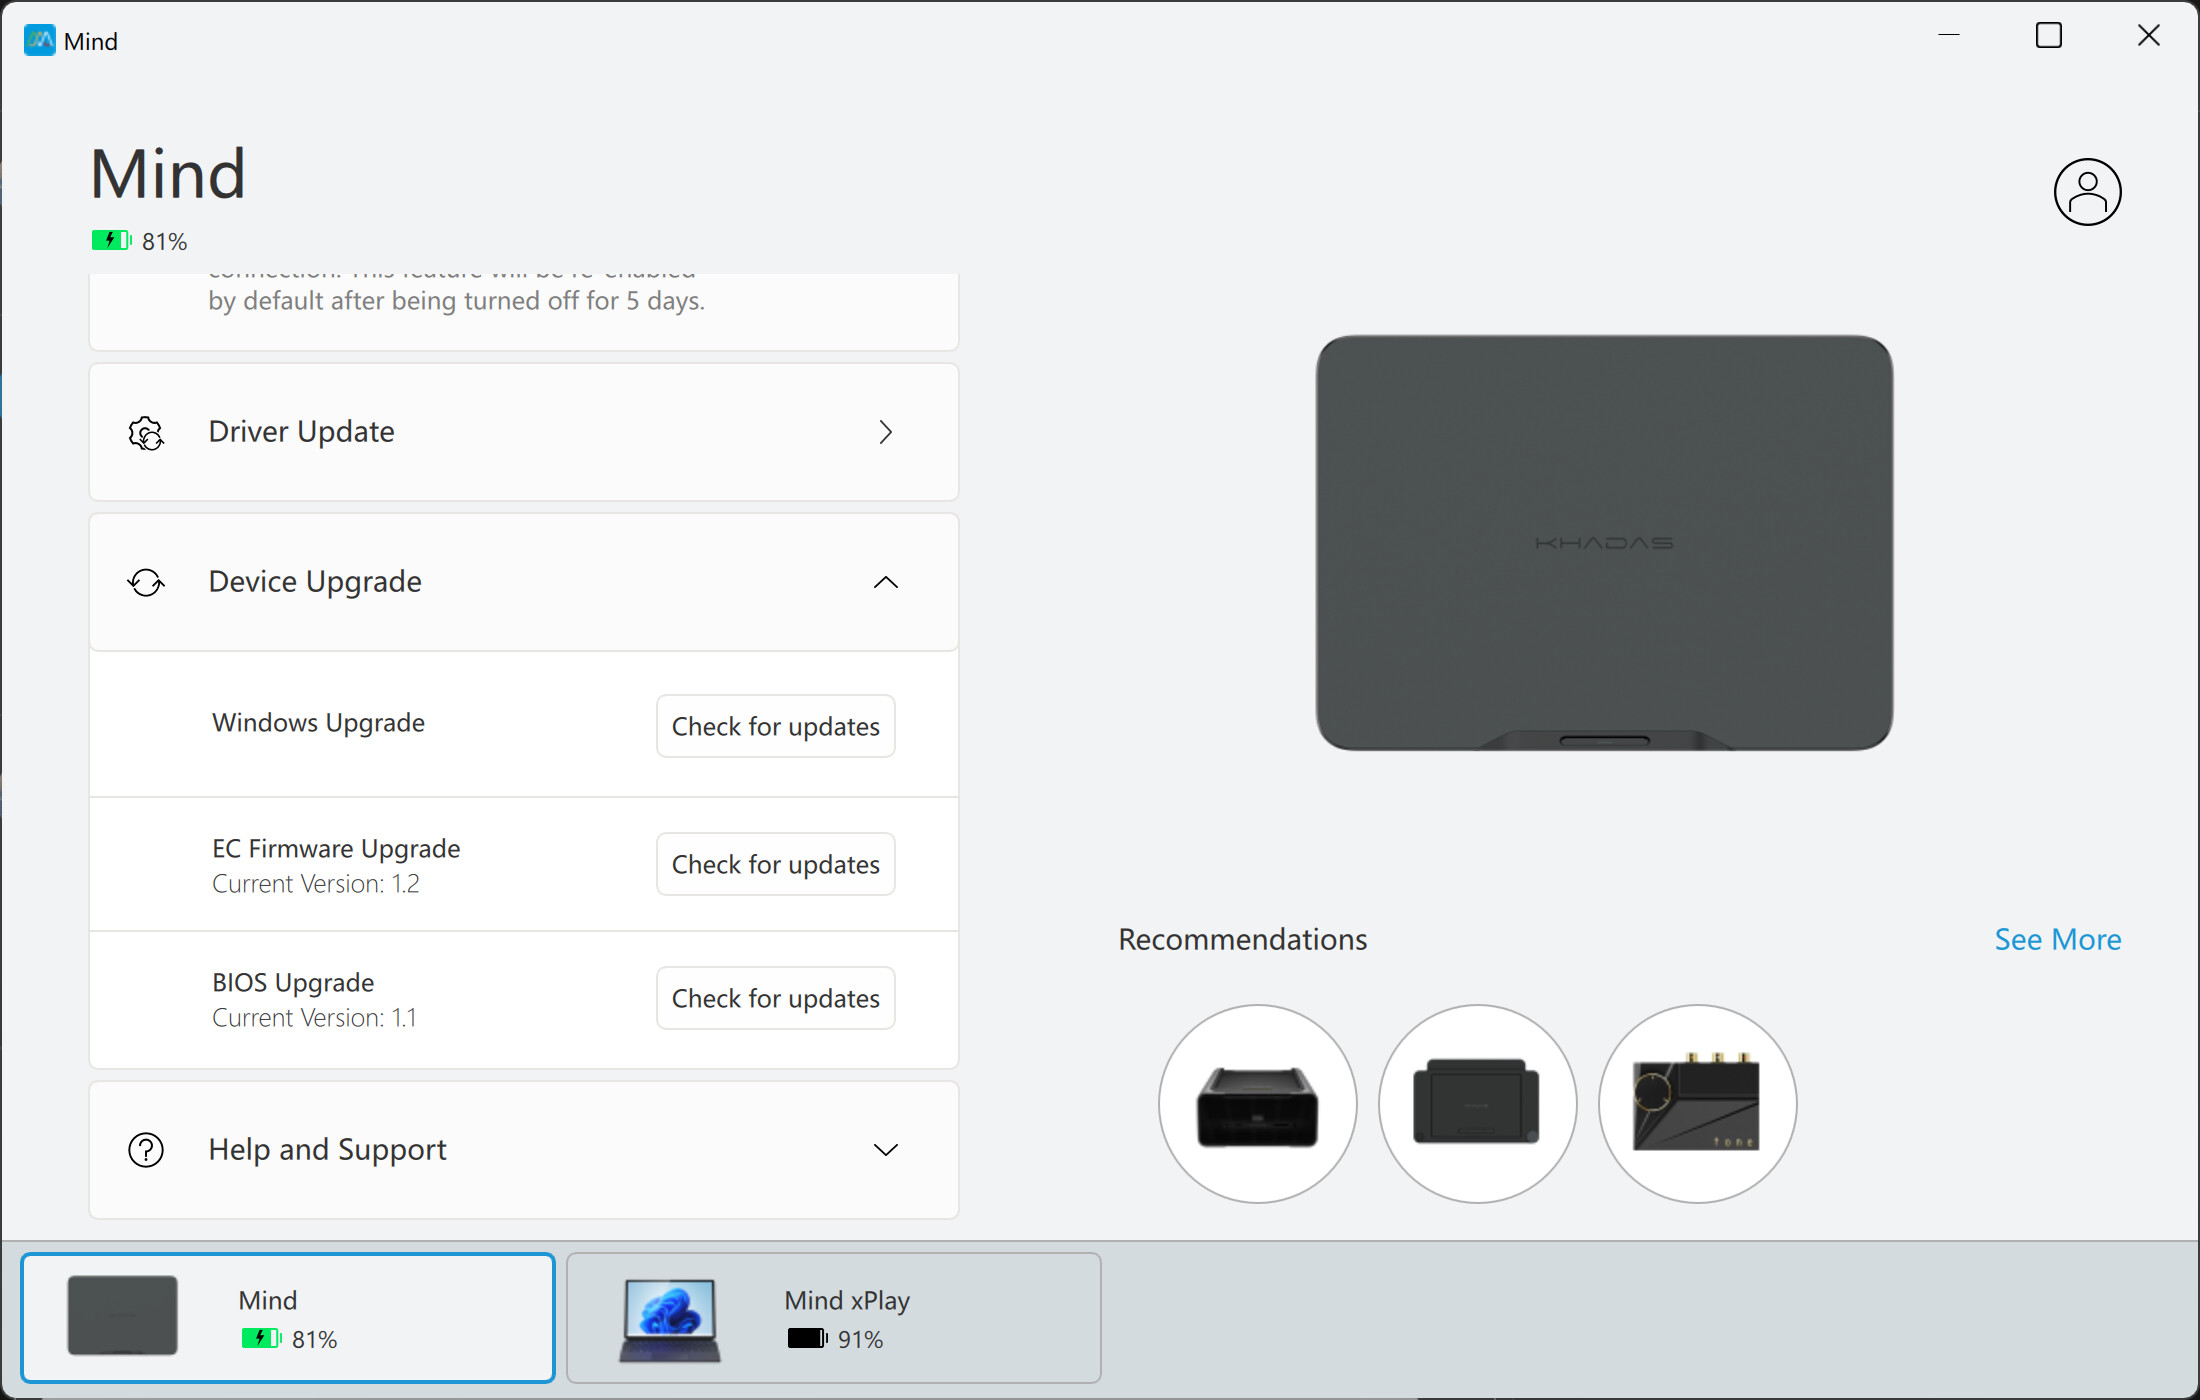Click the green battery icon under Mind heading

110,240
